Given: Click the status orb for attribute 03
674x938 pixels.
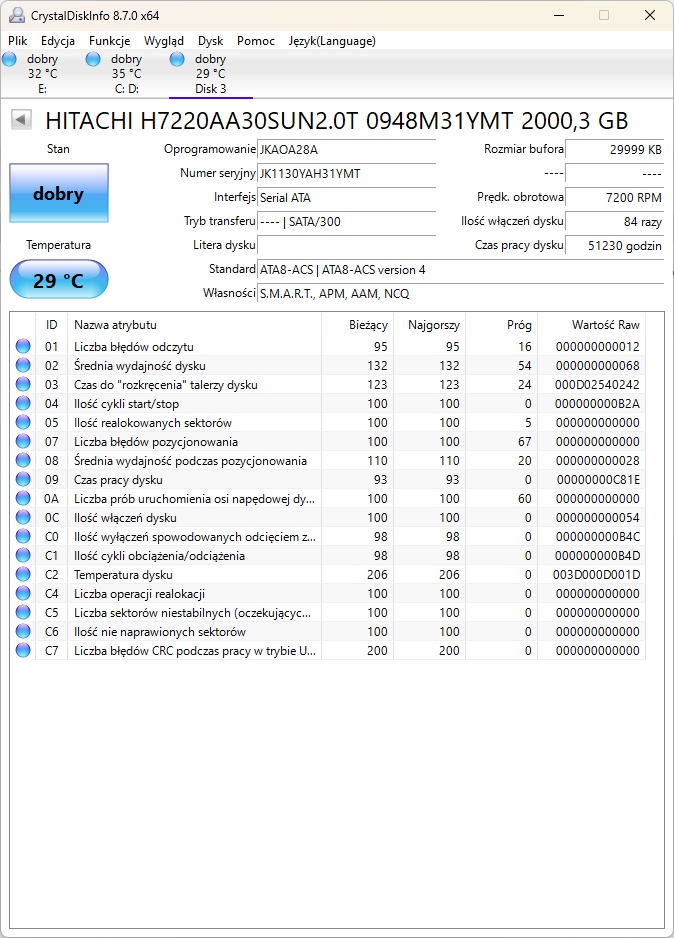Looking at the screenshot, I should [23, 385].
